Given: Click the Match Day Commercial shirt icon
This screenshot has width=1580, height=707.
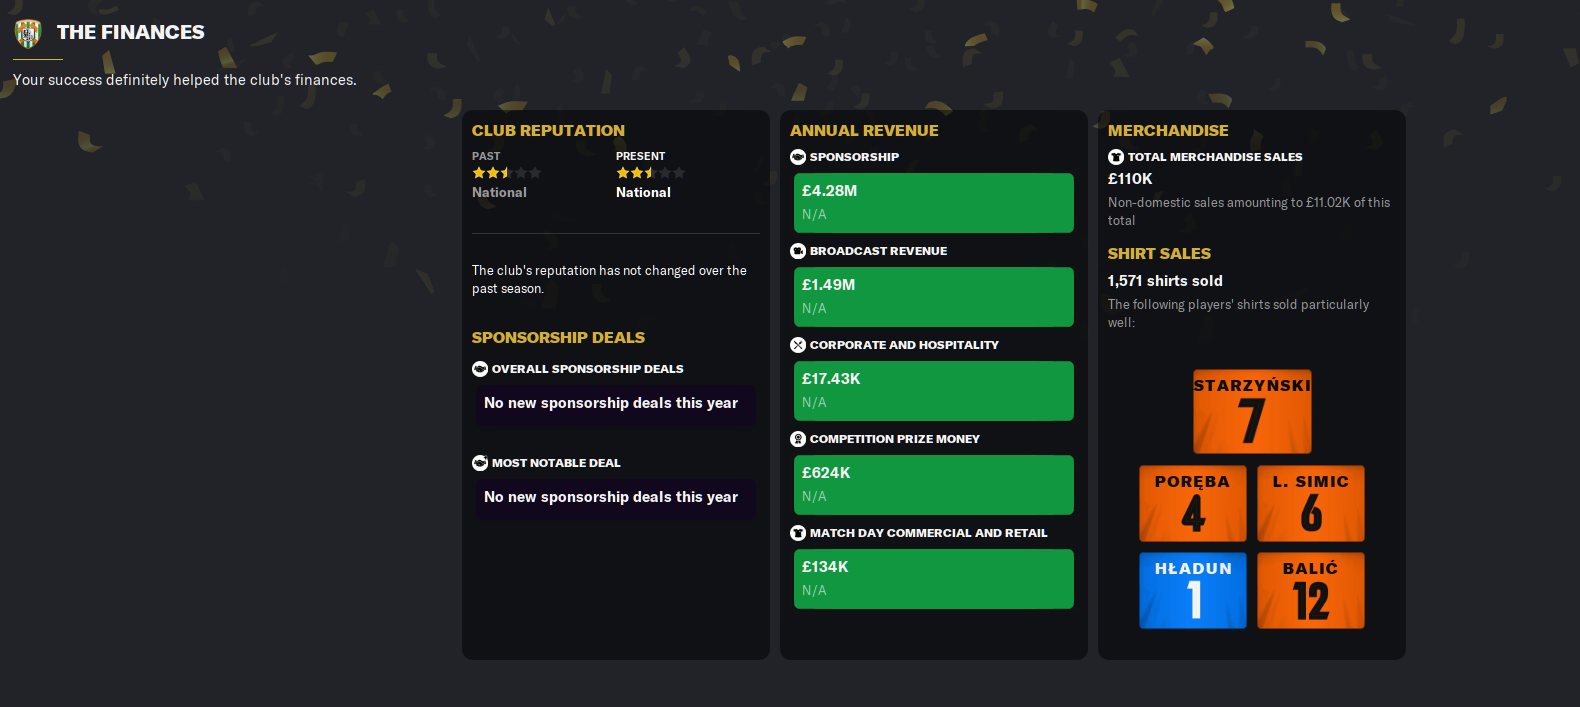Looking at the screenshot, I should 798,533.
